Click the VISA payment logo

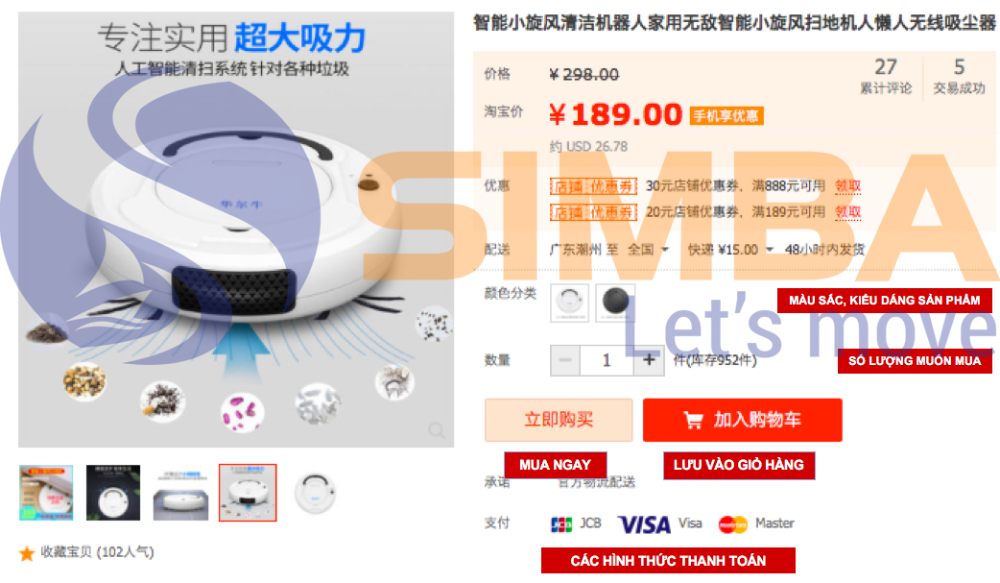(x=644, y=524)
